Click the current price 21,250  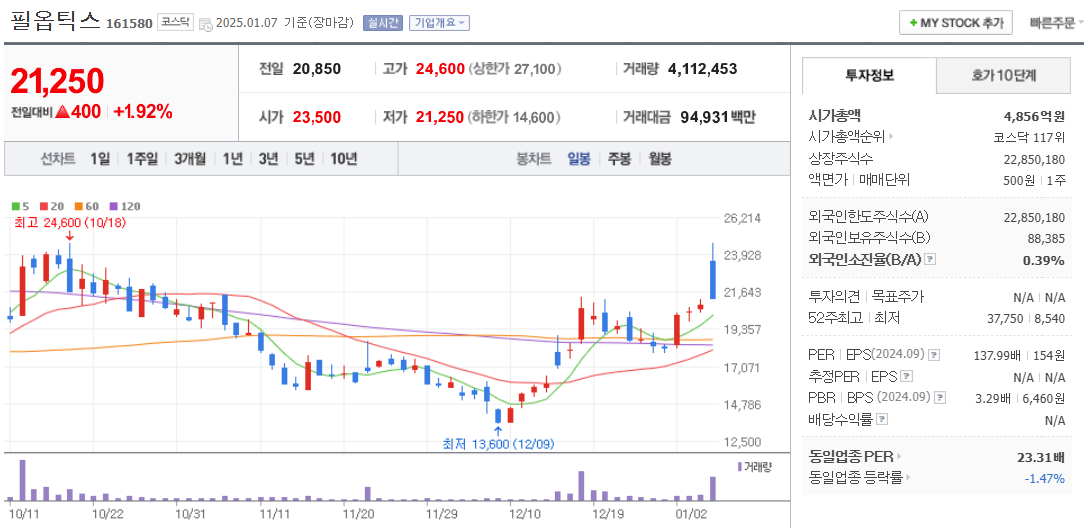57,81
